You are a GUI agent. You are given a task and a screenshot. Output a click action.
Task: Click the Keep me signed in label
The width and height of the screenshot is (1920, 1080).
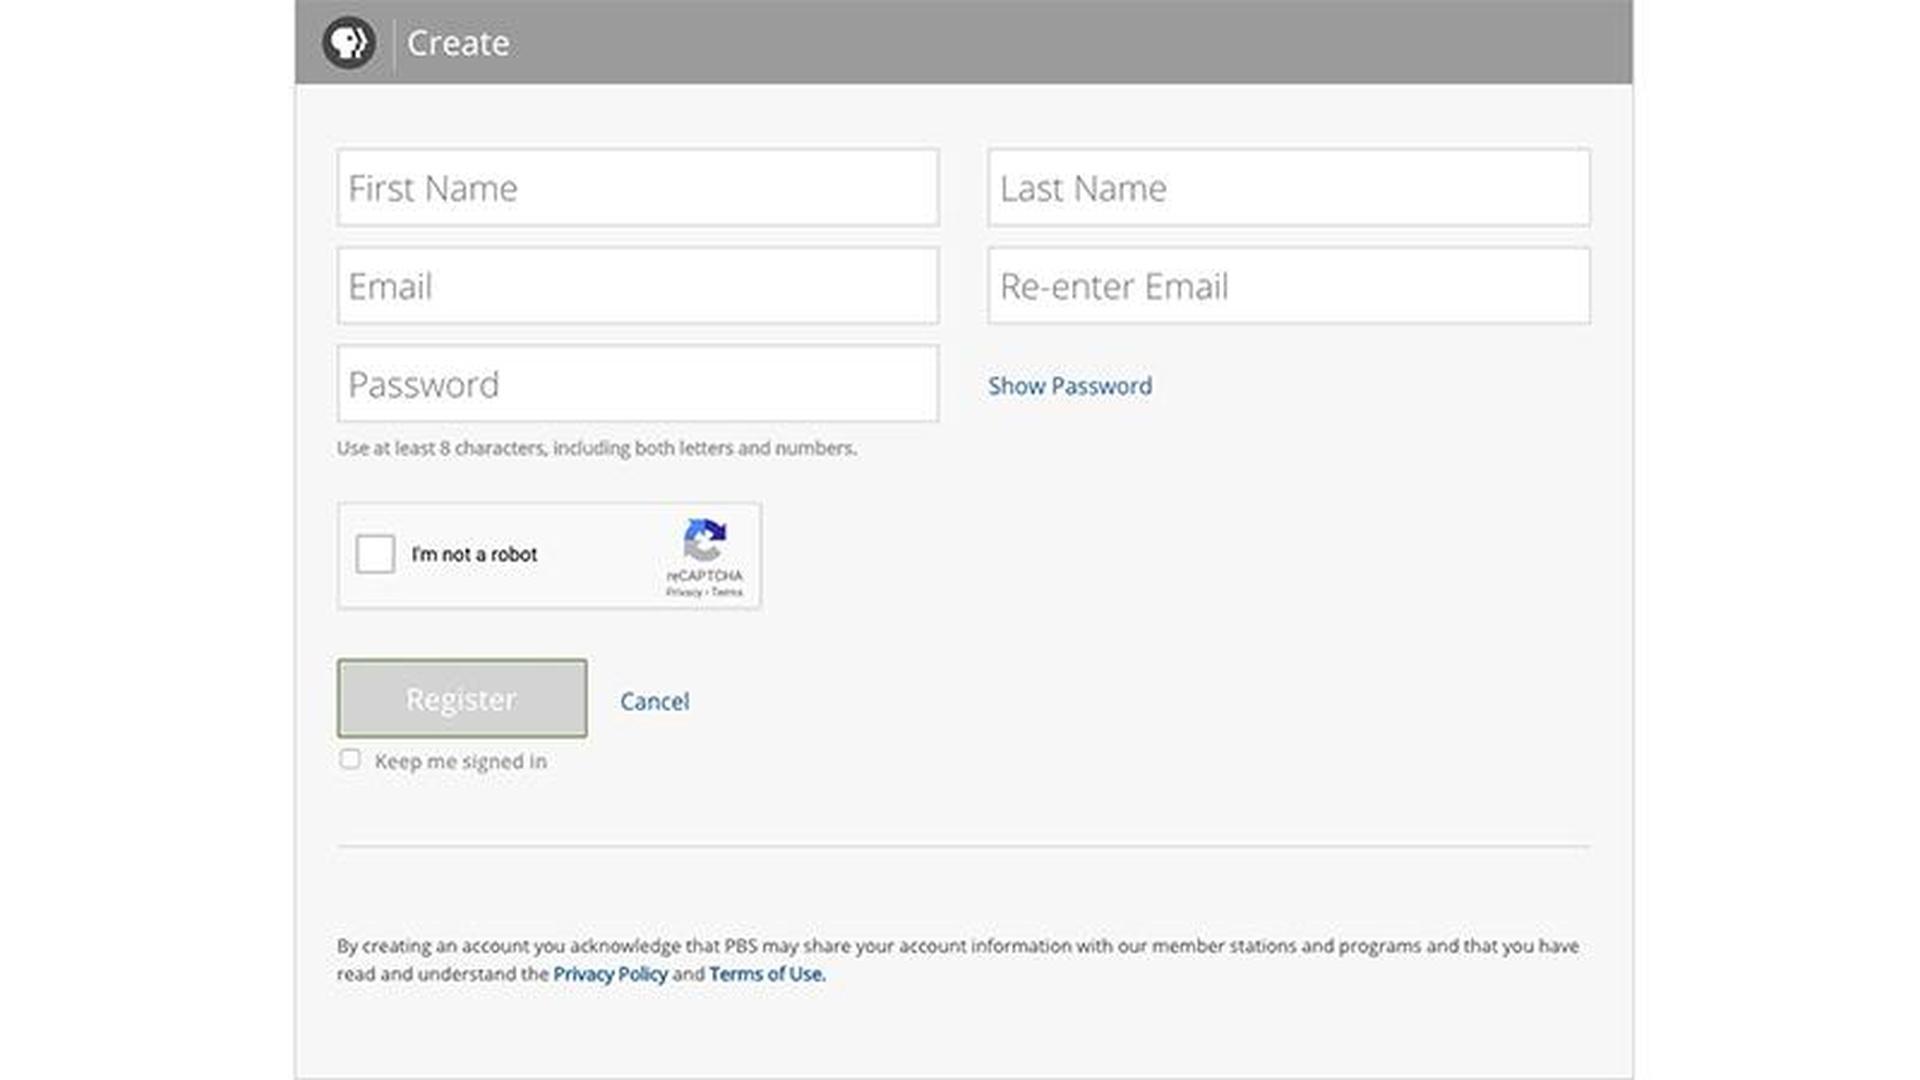point(460,762)
